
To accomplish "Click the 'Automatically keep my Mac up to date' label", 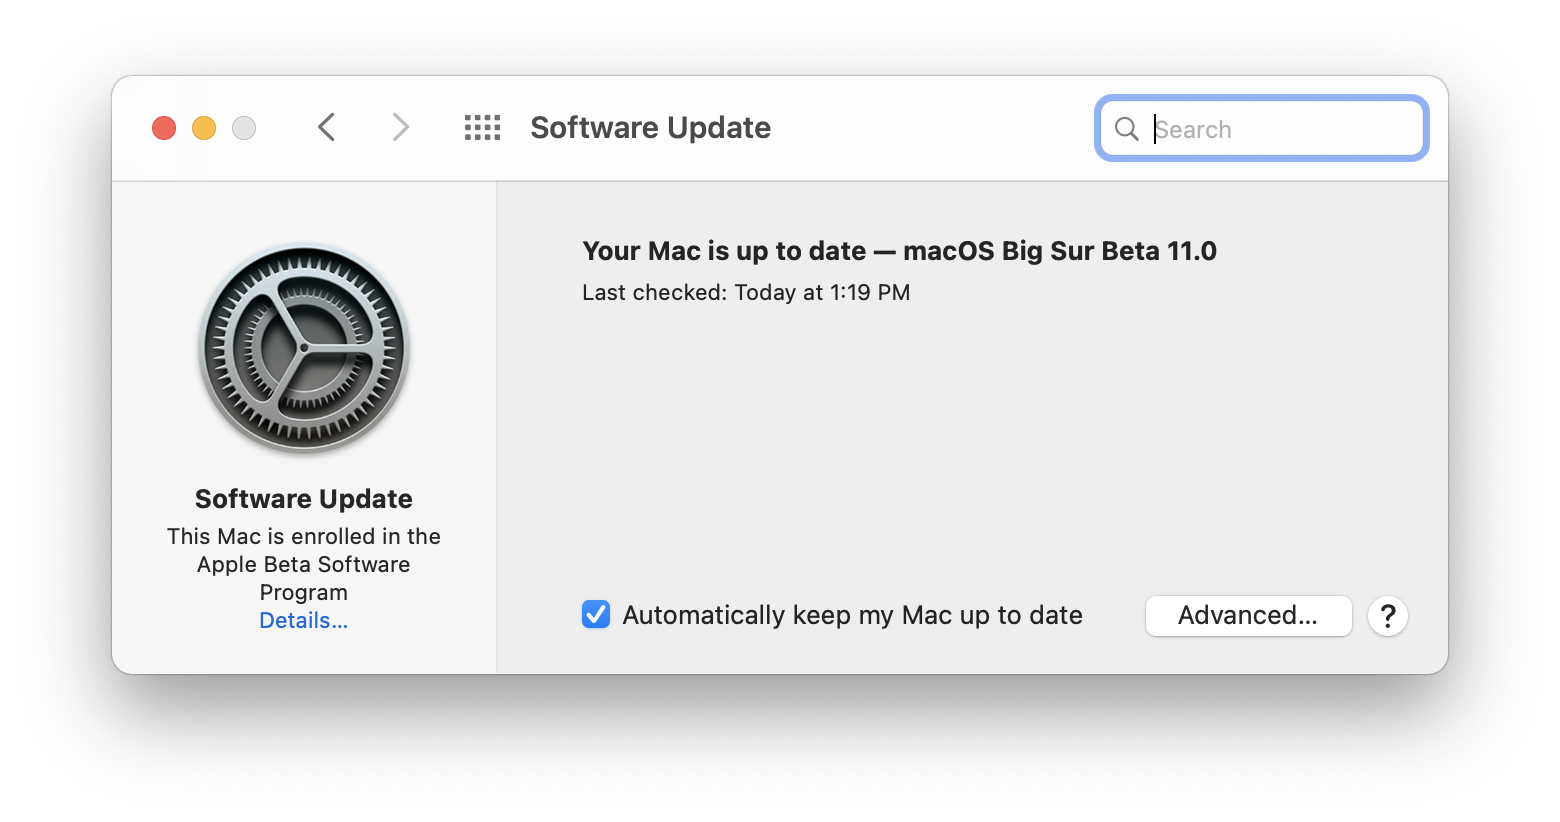I will point(852,615).
